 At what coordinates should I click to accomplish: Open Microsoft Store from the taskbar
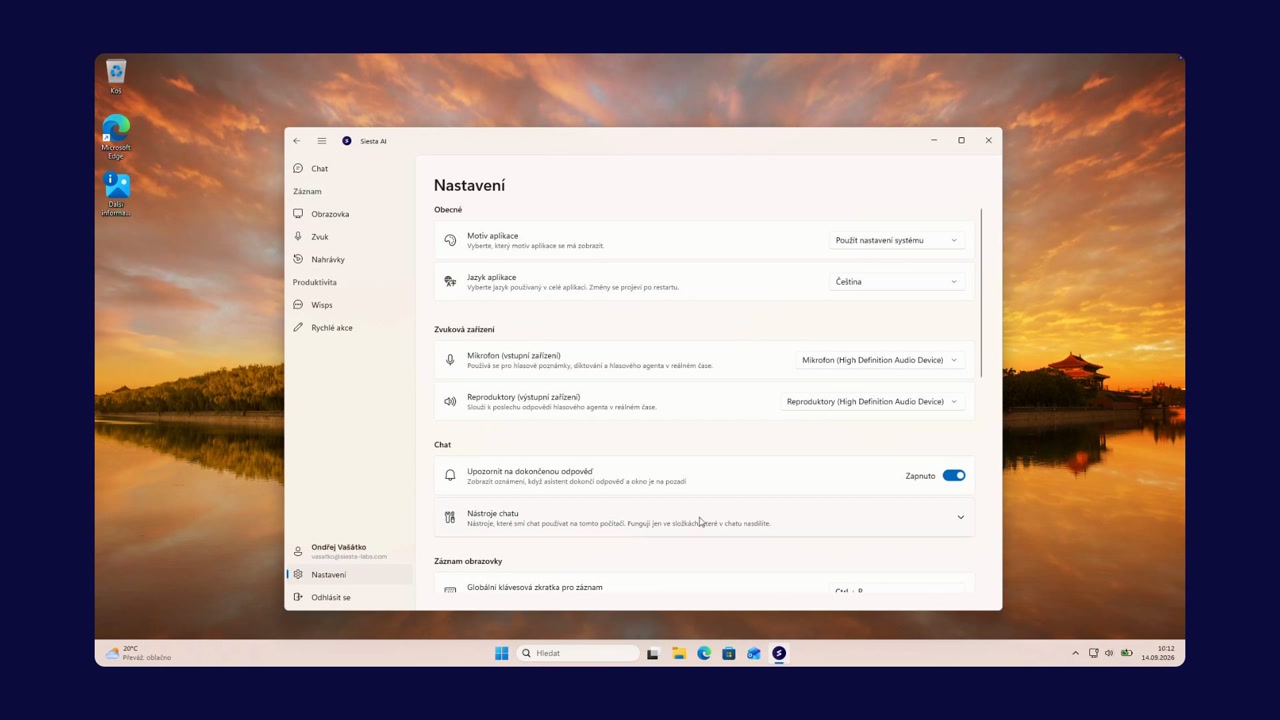coord(729,654)
